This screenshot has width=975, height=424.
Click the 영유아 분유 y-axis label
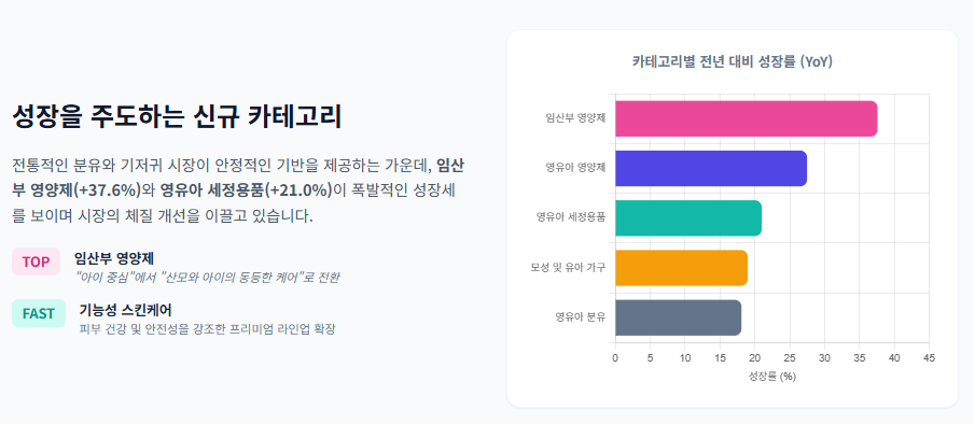tap(580, 317)
